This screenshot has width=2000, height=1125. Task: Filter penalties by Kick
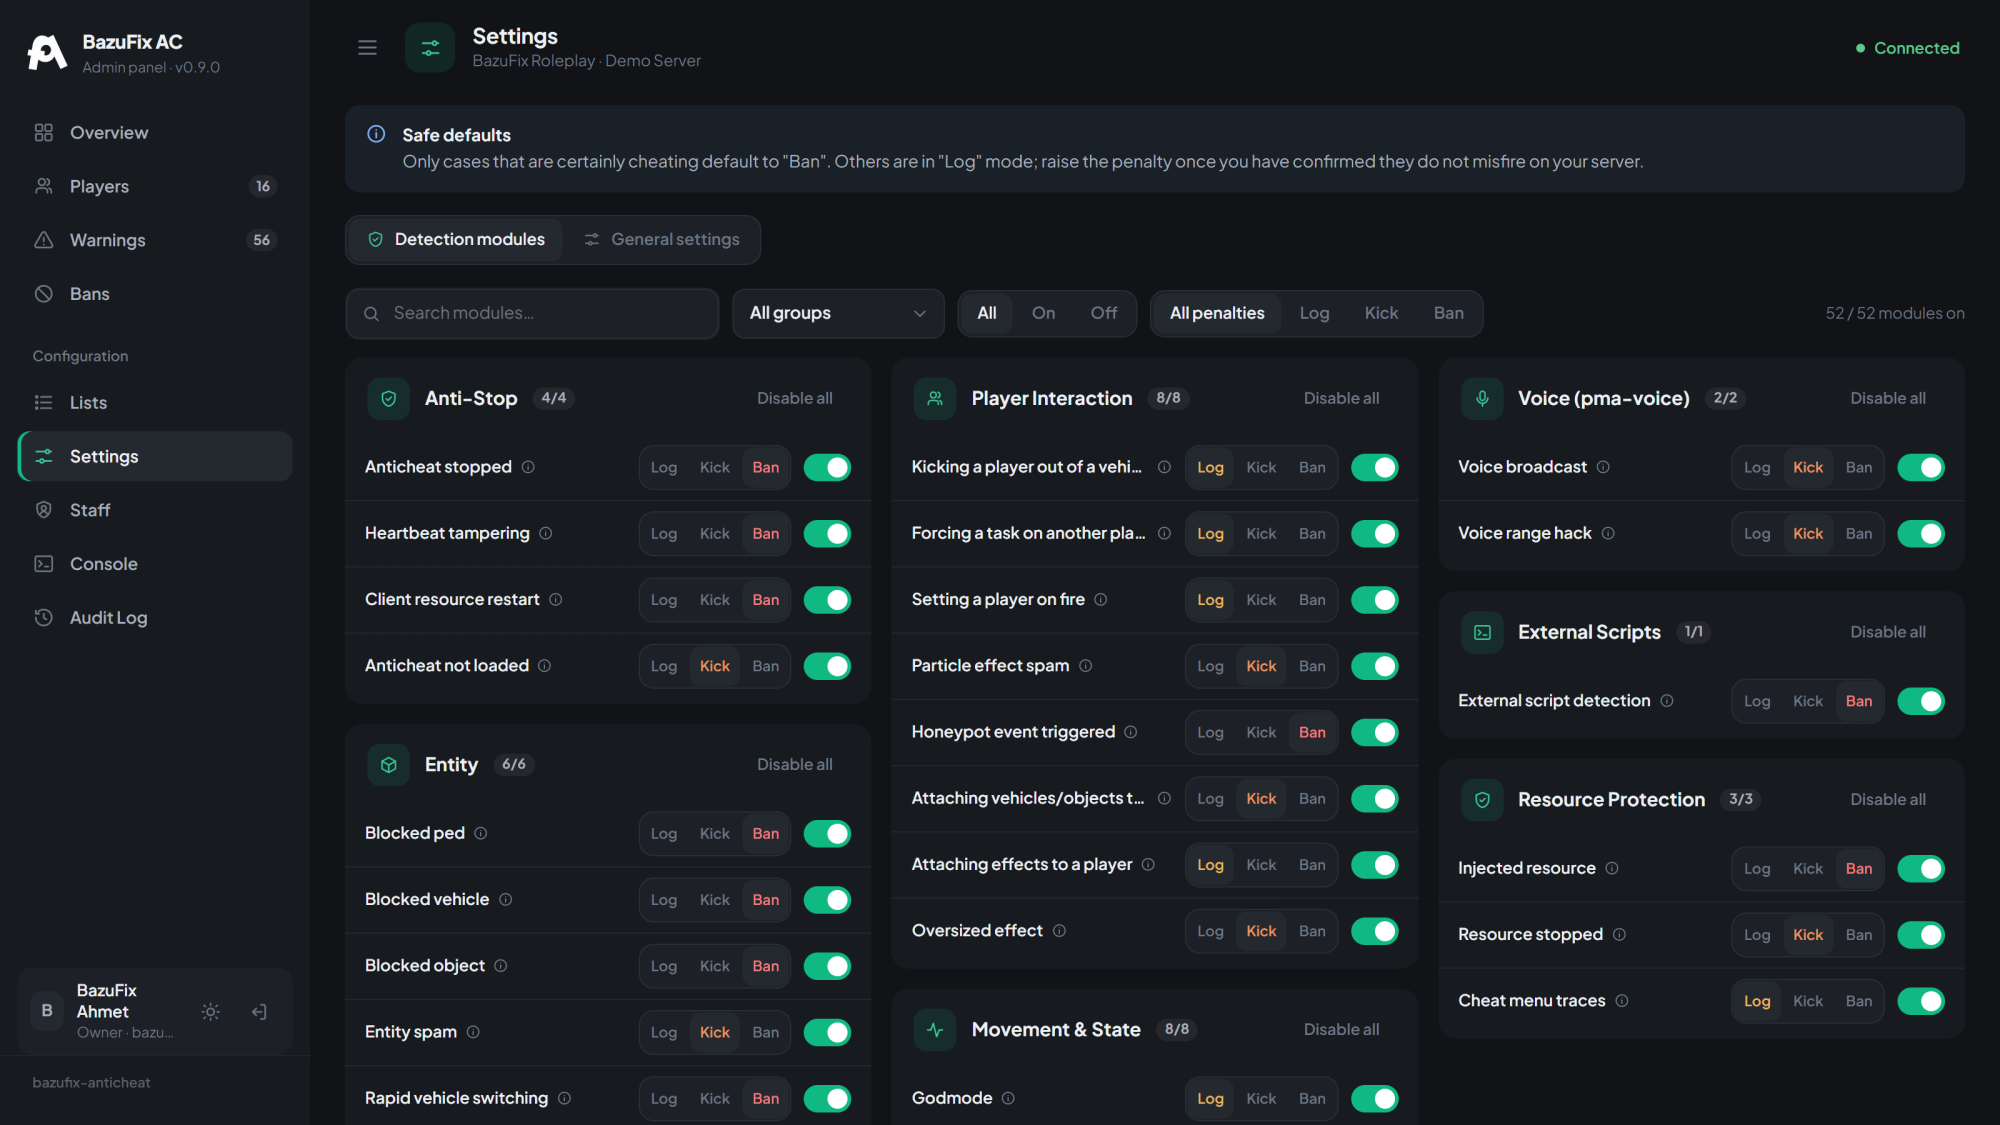pos(1381,313)
